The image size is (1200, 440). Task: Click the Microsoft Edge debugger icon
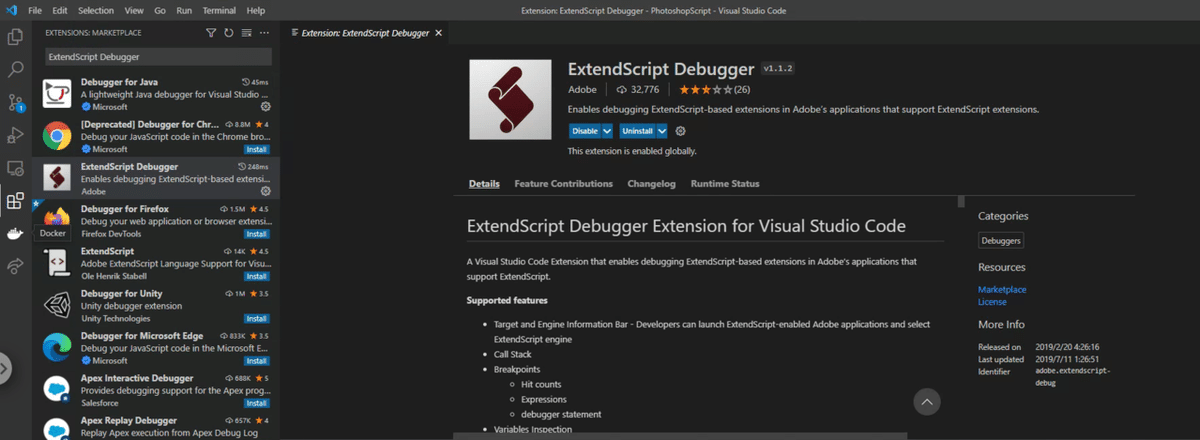point(56,346)
